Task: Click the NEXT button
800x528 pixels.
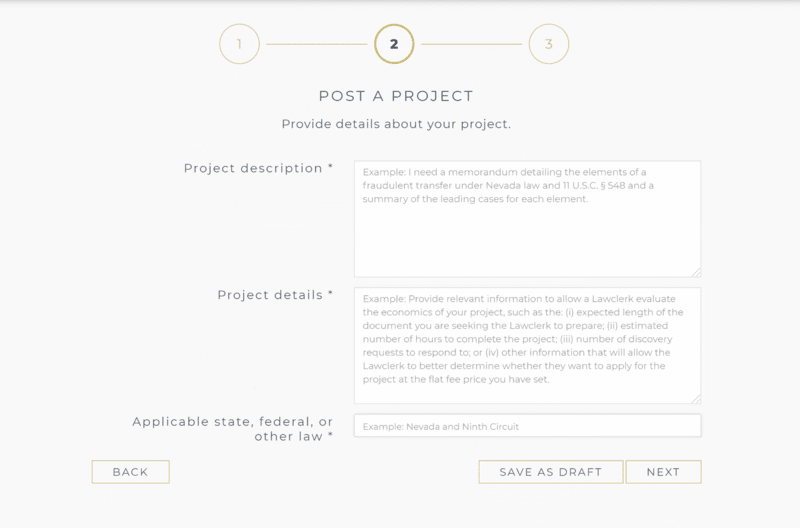Action: click(x=663, y=472)
